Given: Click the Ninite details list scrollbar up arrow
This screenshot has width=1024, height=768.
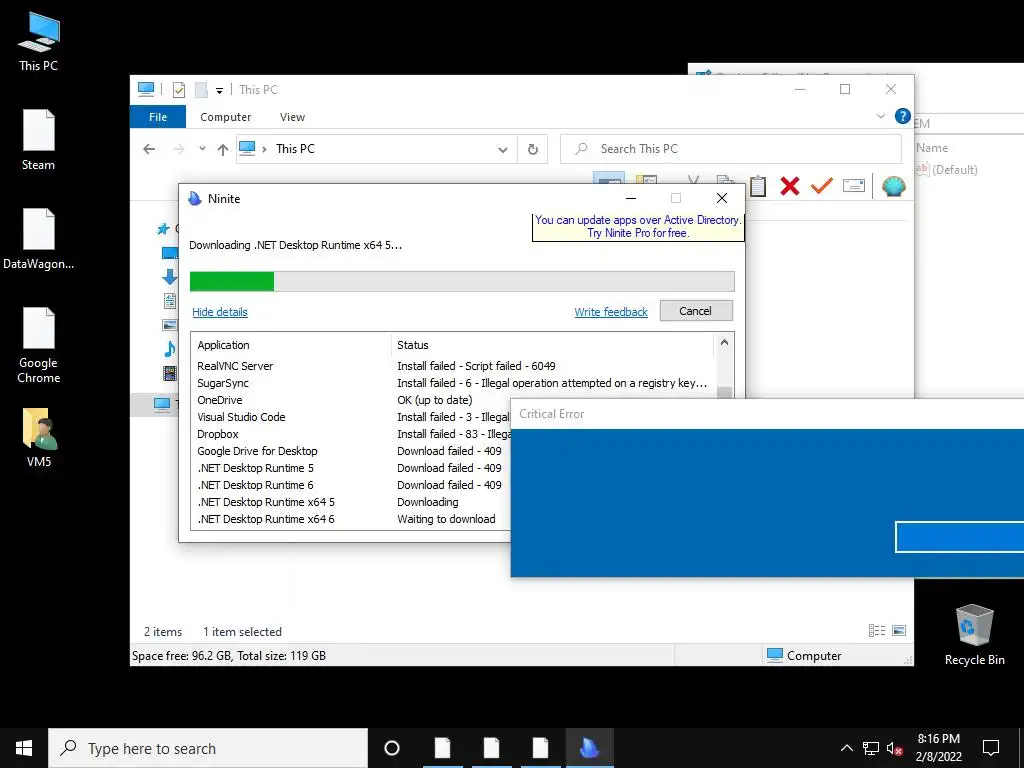Looking at the screenshot, I should pyautogui.click(x=724, y=342).
